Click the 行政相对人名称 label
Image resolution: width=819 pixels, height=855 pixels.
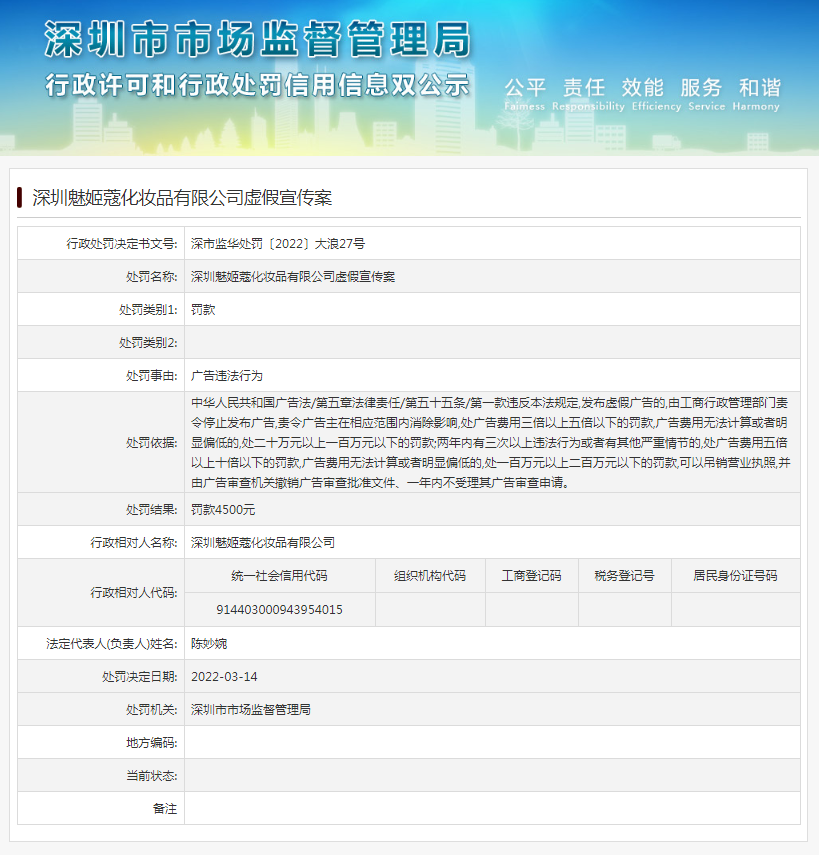[134, 543]
